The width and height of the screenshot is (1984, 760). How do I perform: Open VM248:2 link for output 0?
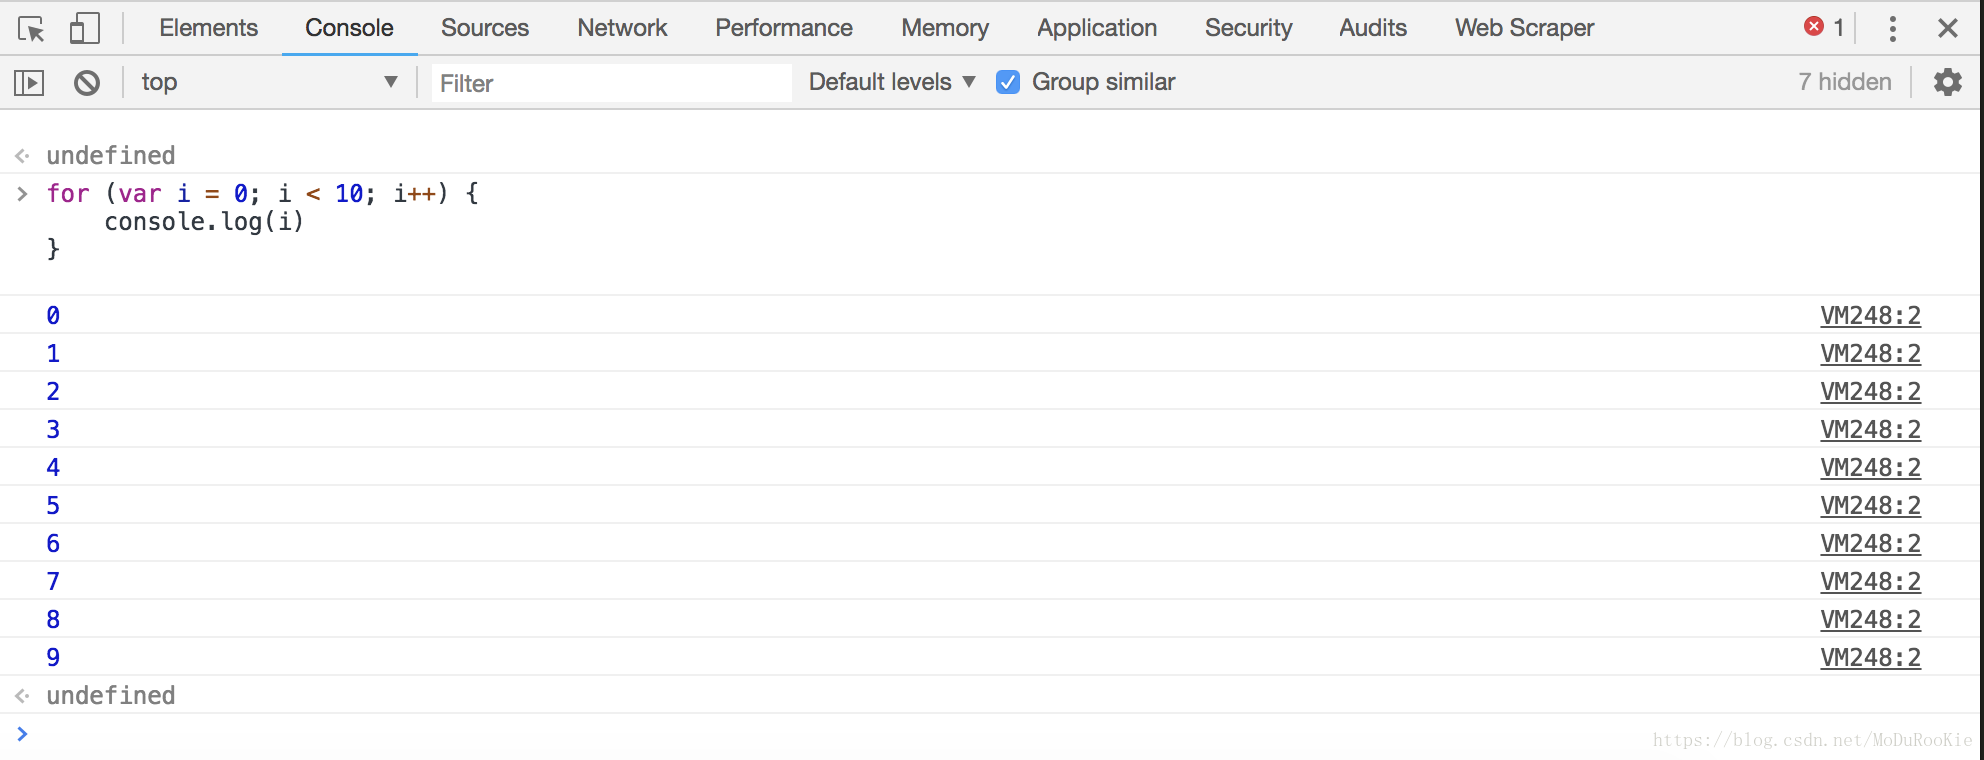click(1870, 315)
